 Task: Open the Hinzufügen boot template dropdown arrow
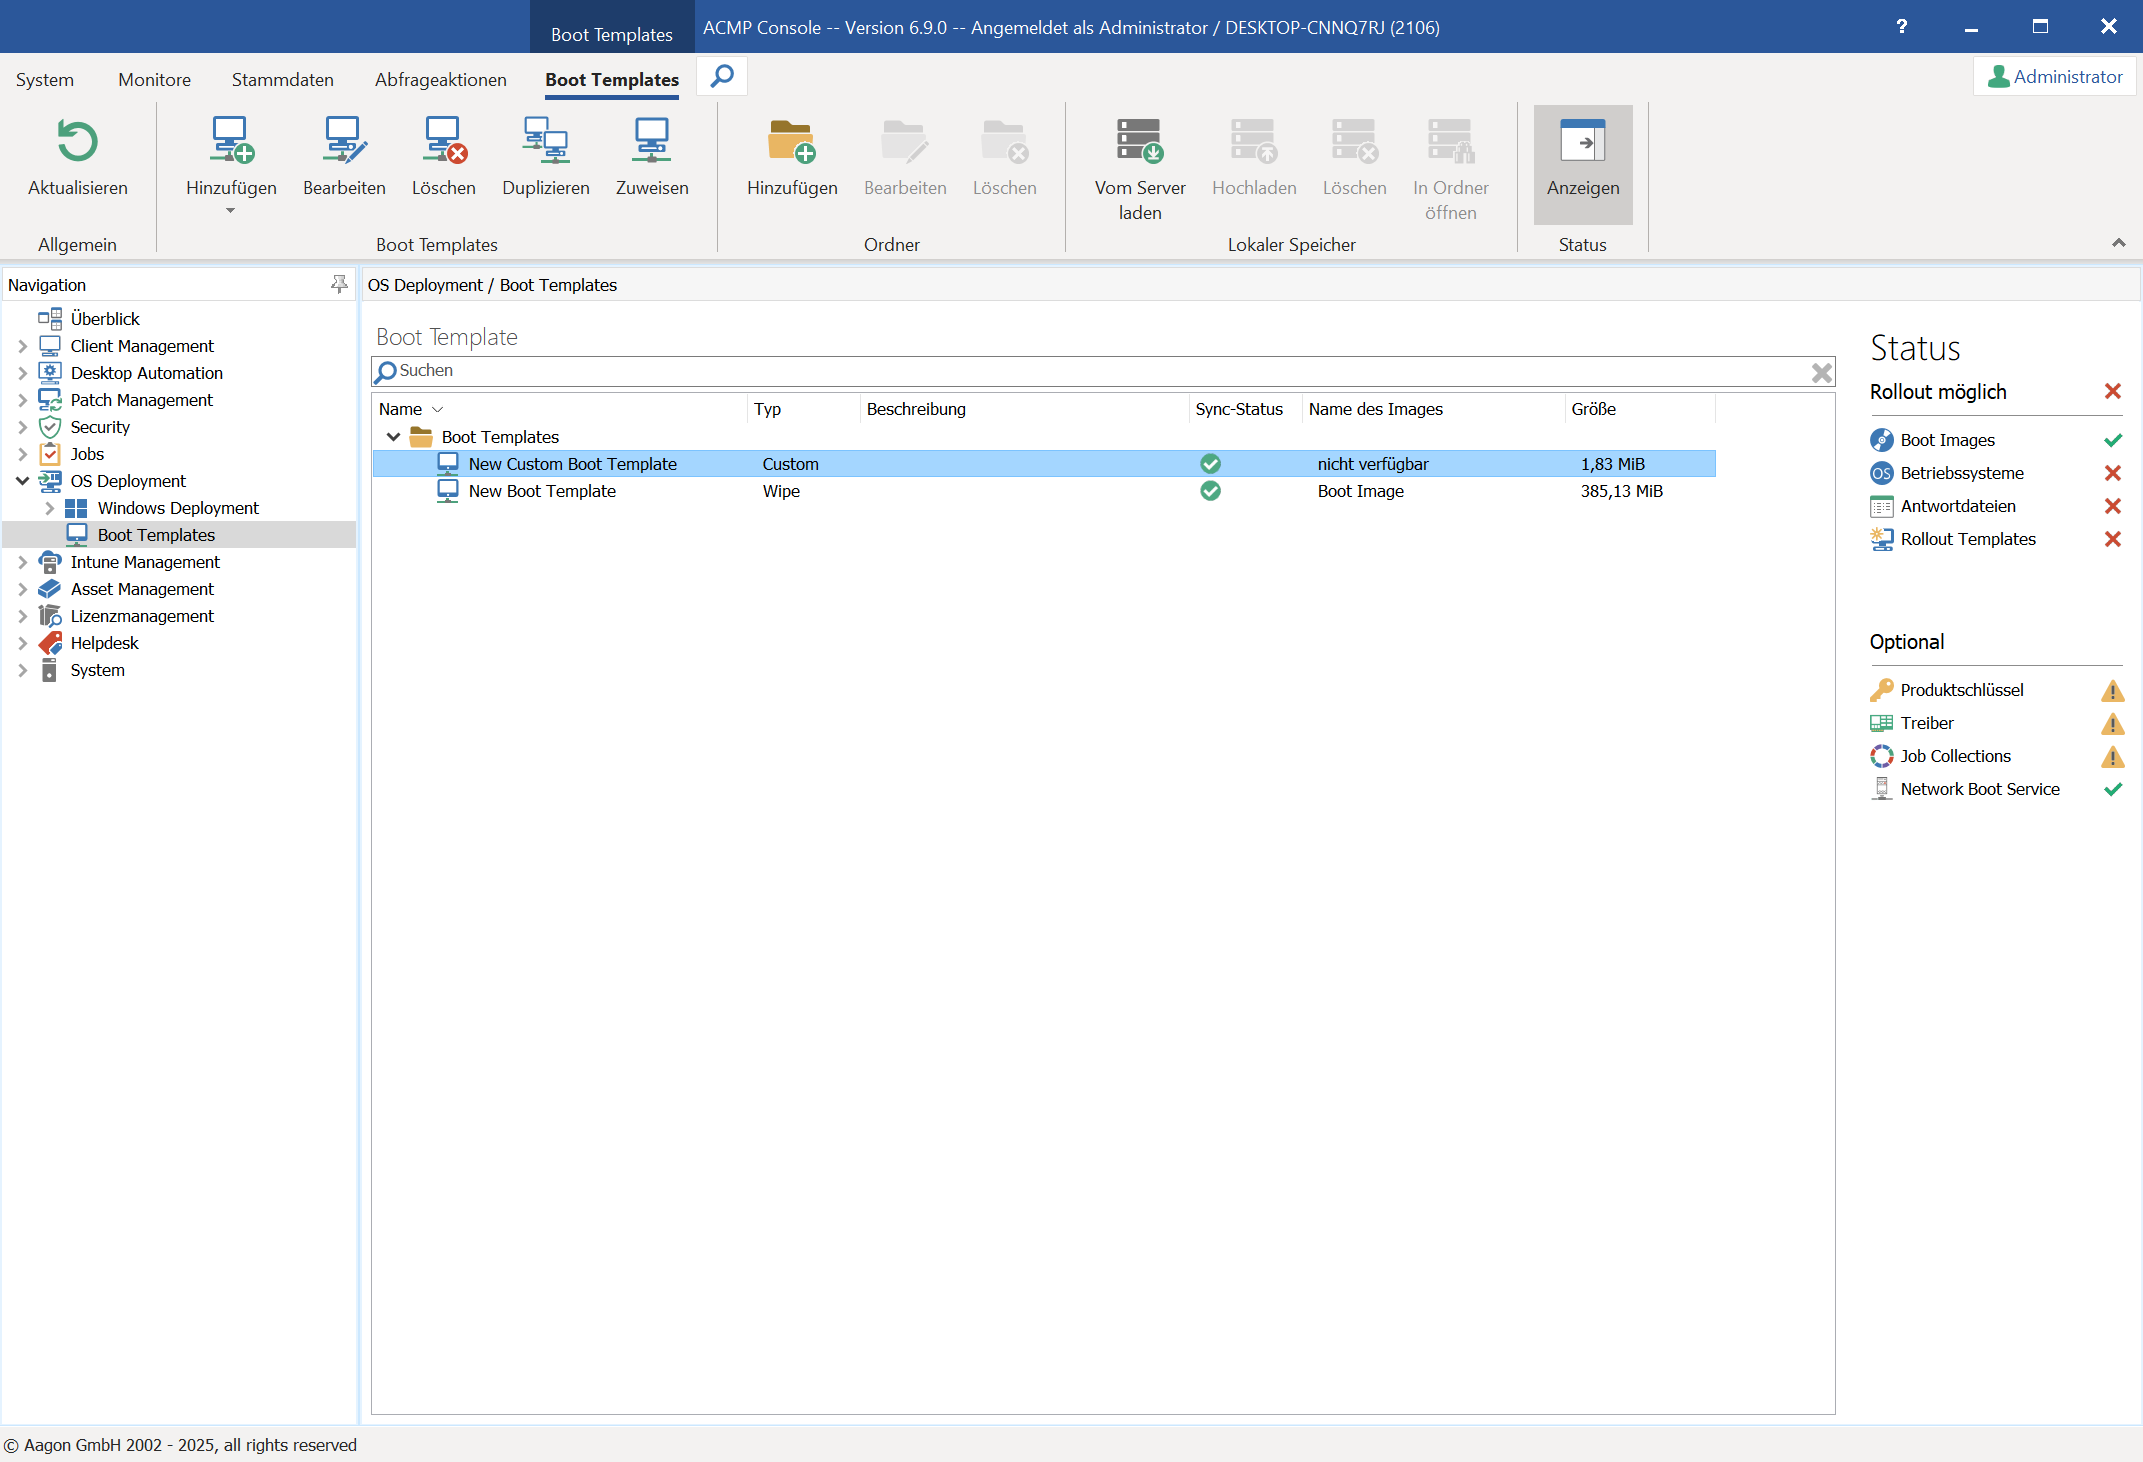tap(230, 211)
